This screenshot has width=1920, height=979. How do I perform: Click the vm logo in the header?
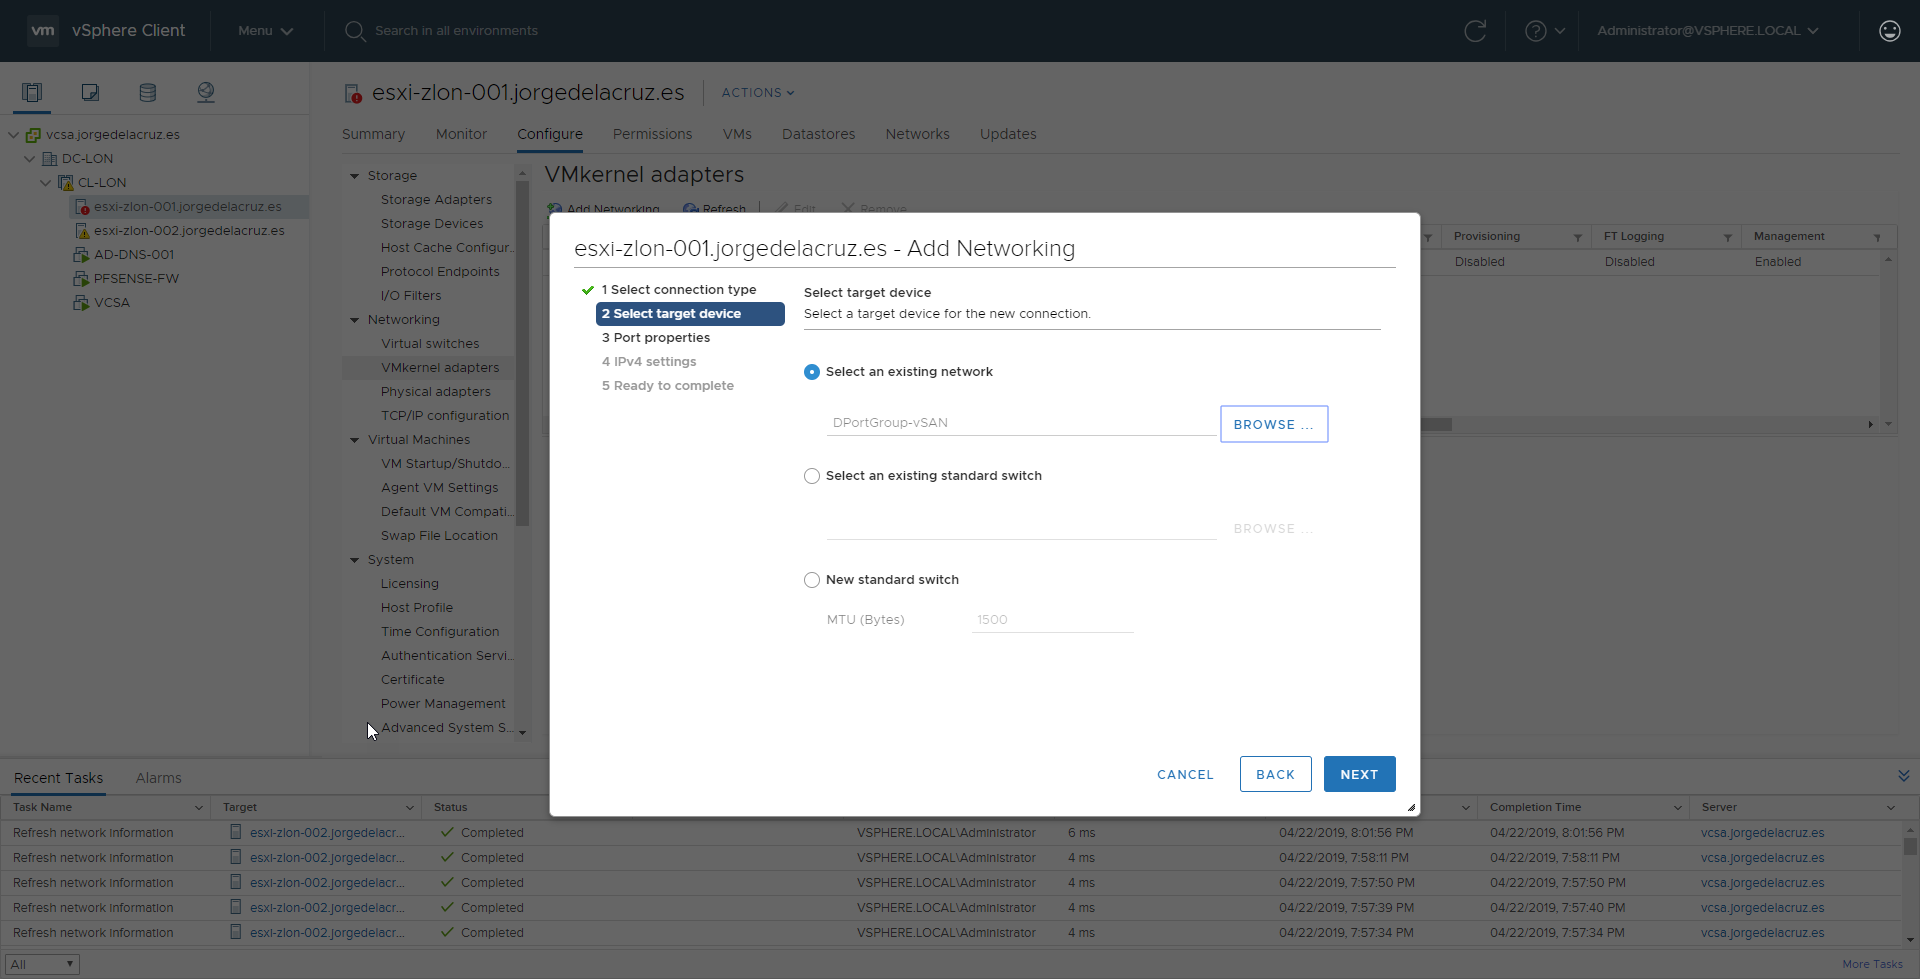43,31
